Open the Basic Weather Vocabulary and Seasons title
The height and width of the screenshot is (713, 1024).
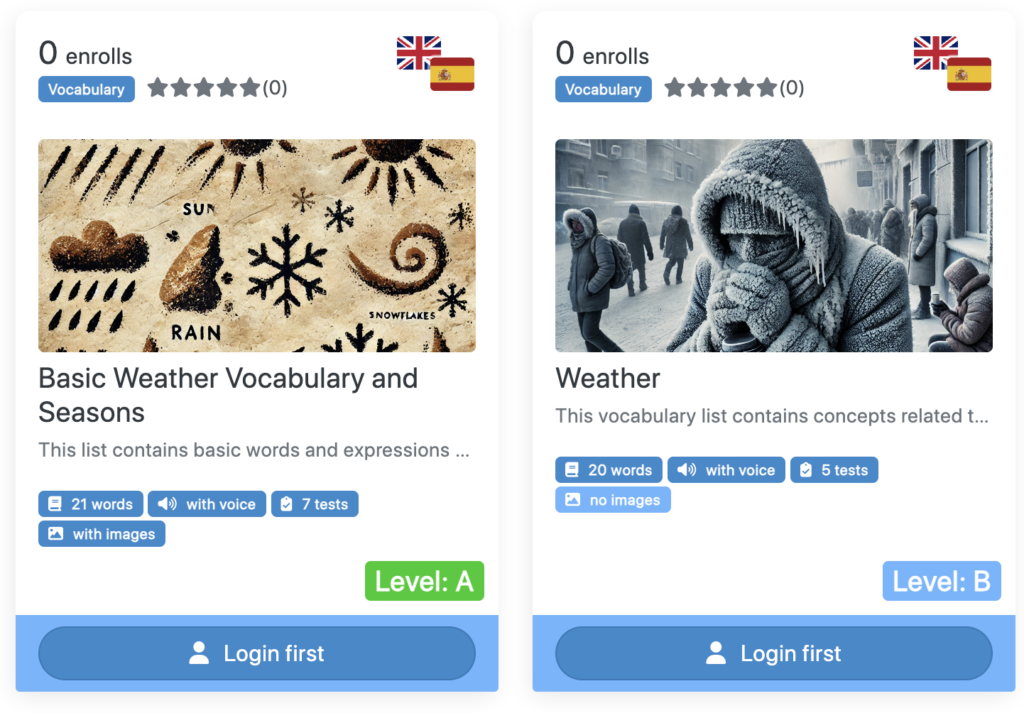pyautogui.click(x=229, y=395)
